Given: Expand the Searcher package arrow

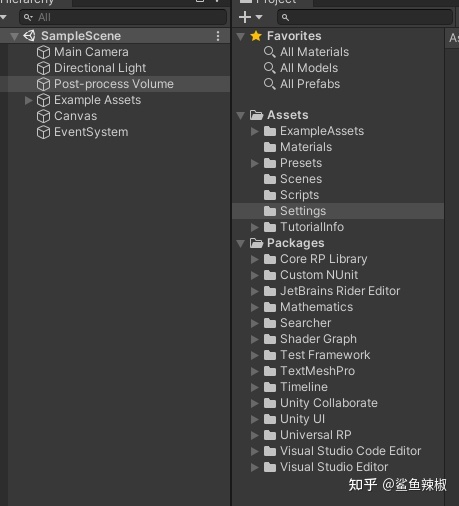Looking at the screenshot, I should 255,323.
